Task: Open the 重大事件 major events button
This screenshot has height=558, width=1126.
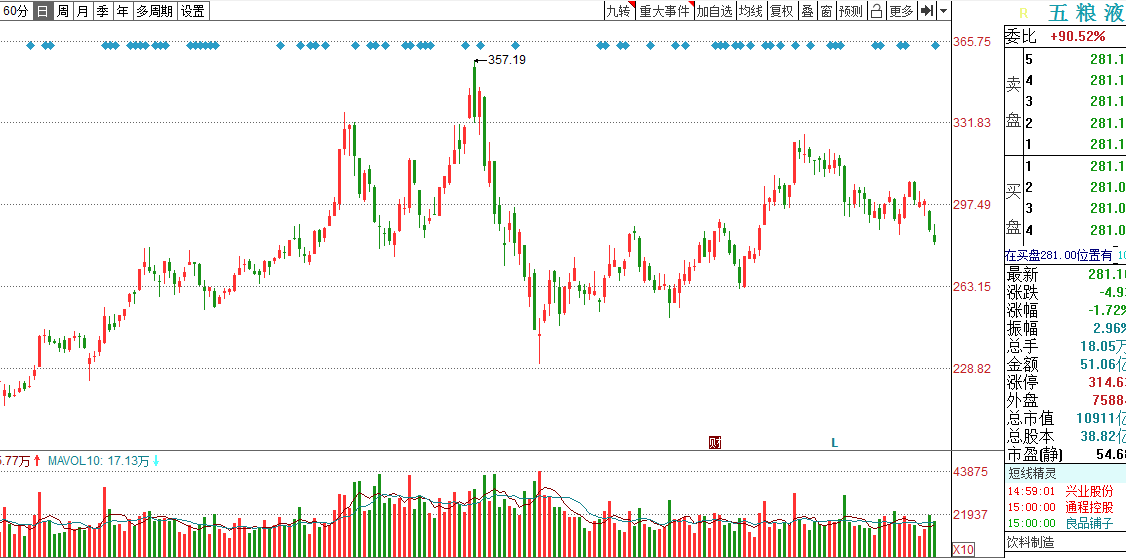Action: pyautogui.click(x=664, y=11)
